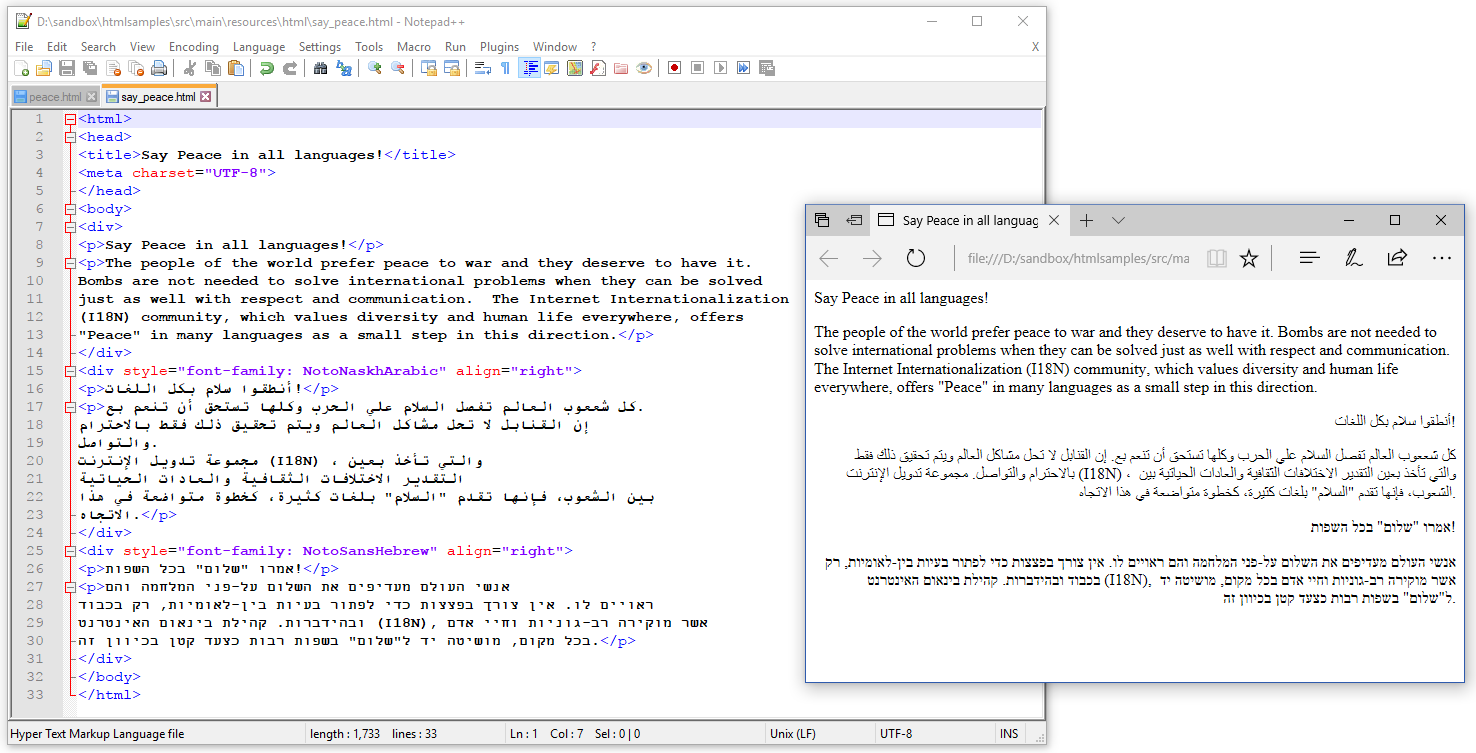
Task: Click Unix (LF) in the status bar
Action: (792, 734)
